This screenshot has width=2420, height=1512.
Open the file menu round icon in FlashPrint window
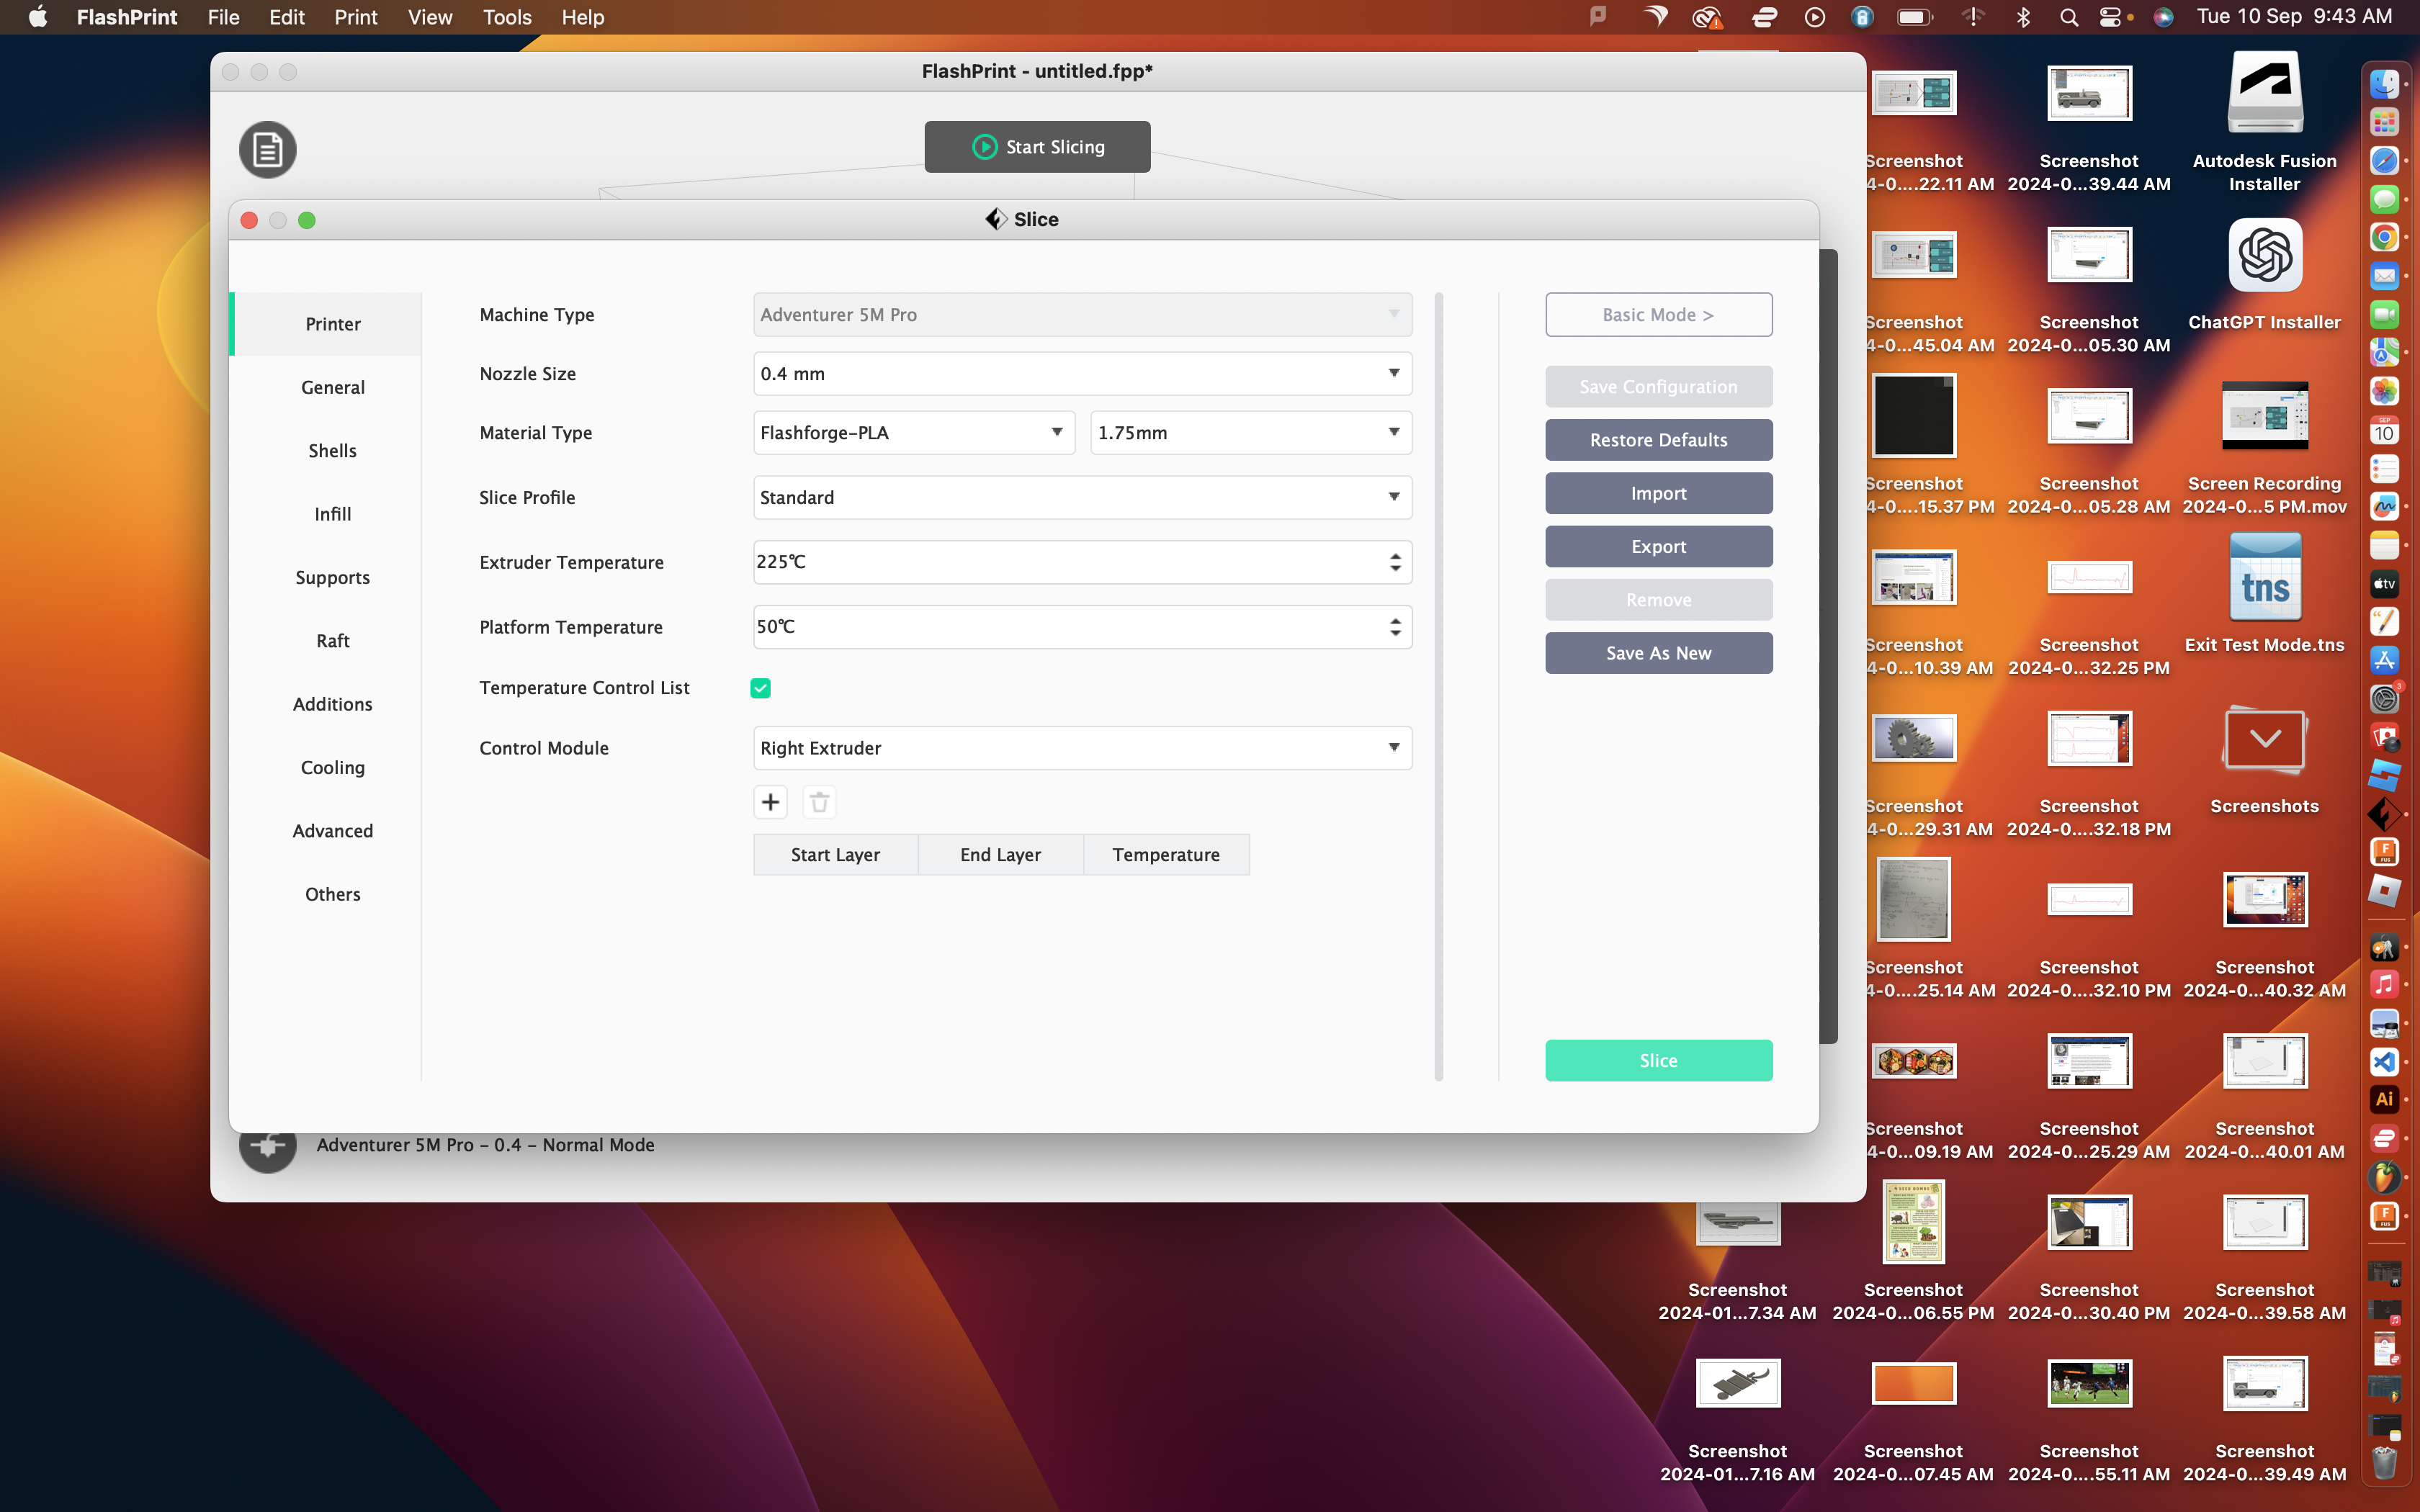tap(267, 150)
